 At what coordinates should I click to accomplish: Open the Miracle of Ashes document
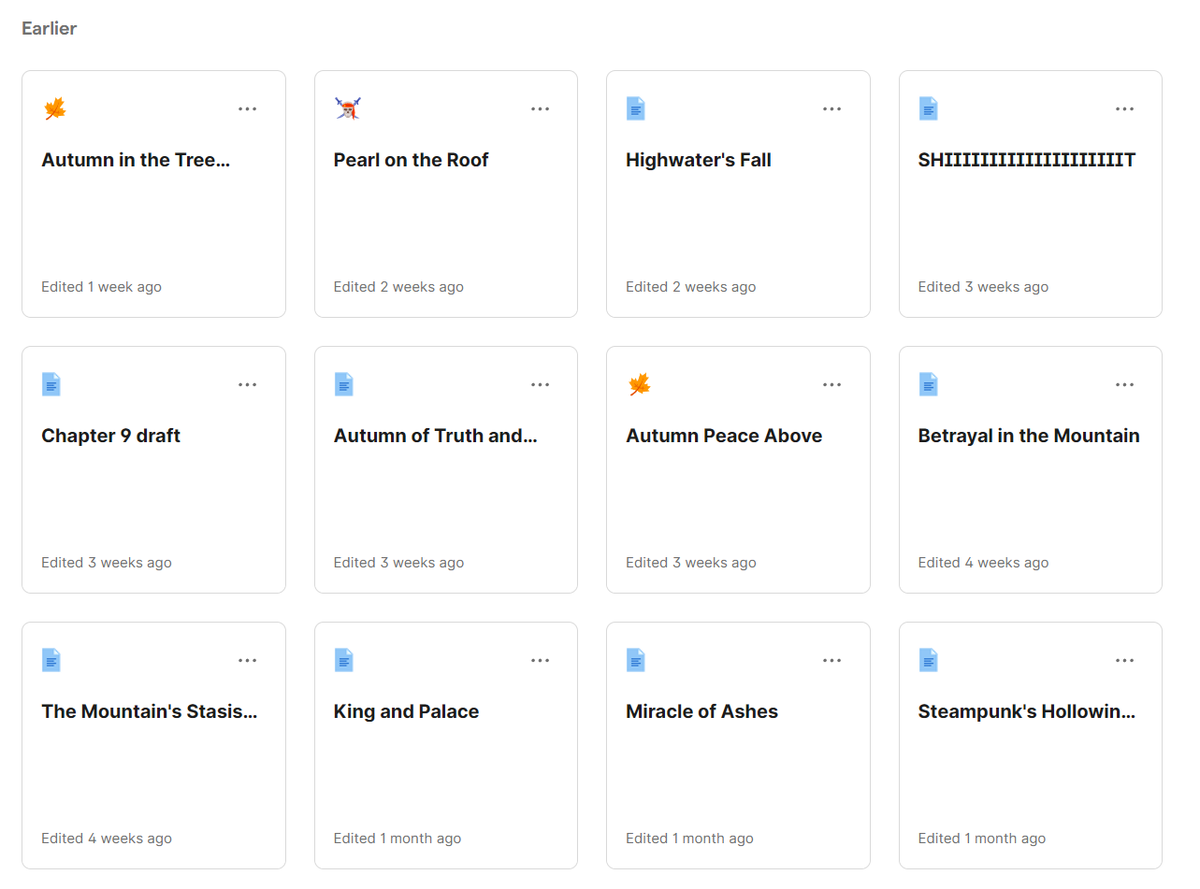(702, 712)
